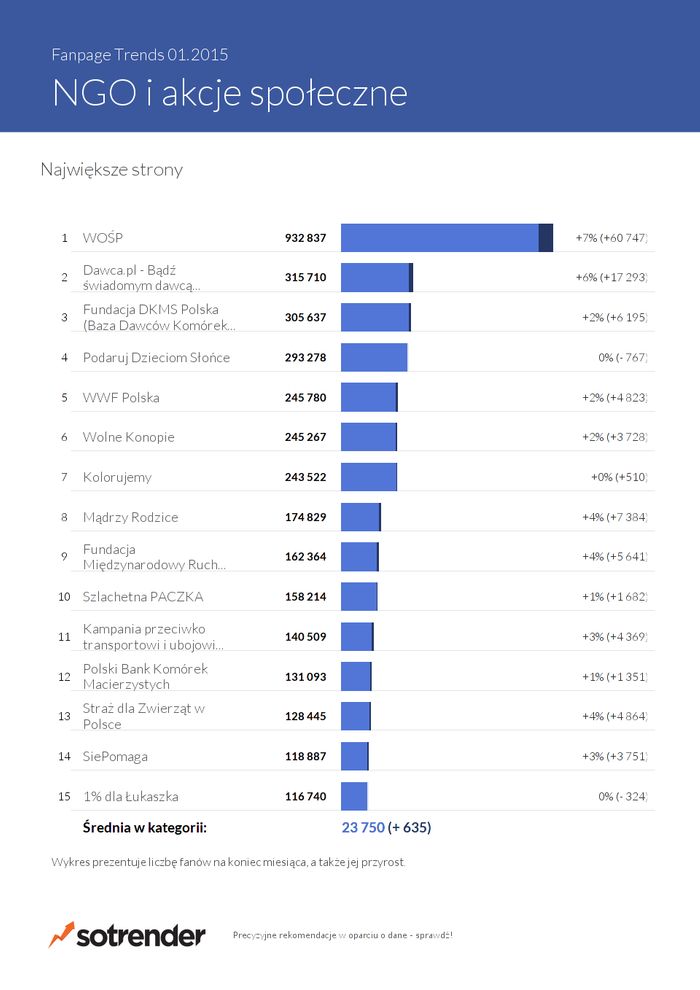The width and height of the screenshot is (700, 990).
Task: Select the WWF Polska row label
Action: (x=121, y=398)
